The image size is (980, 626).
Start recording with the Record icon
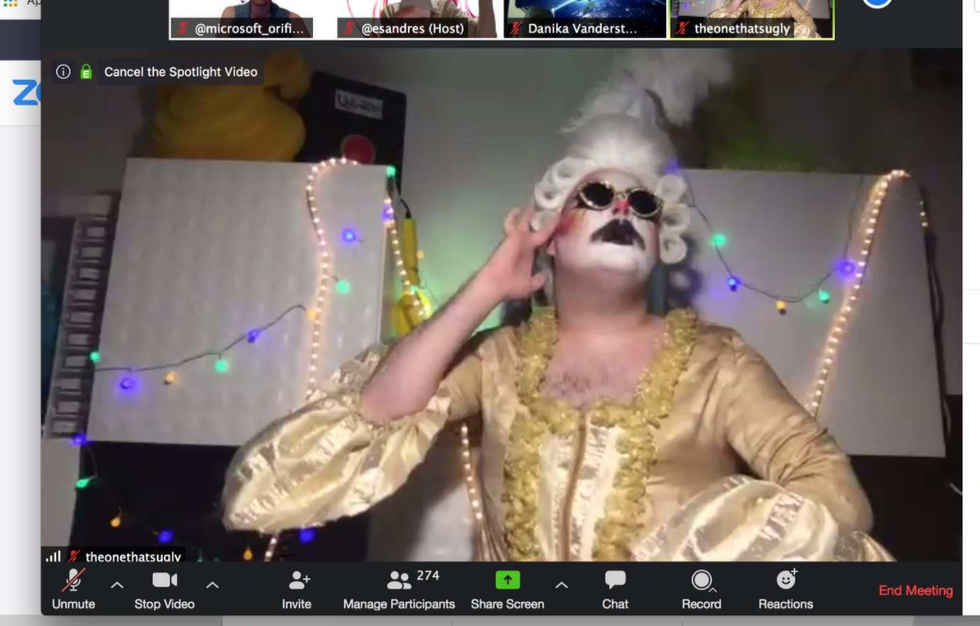tap(701, 581)
